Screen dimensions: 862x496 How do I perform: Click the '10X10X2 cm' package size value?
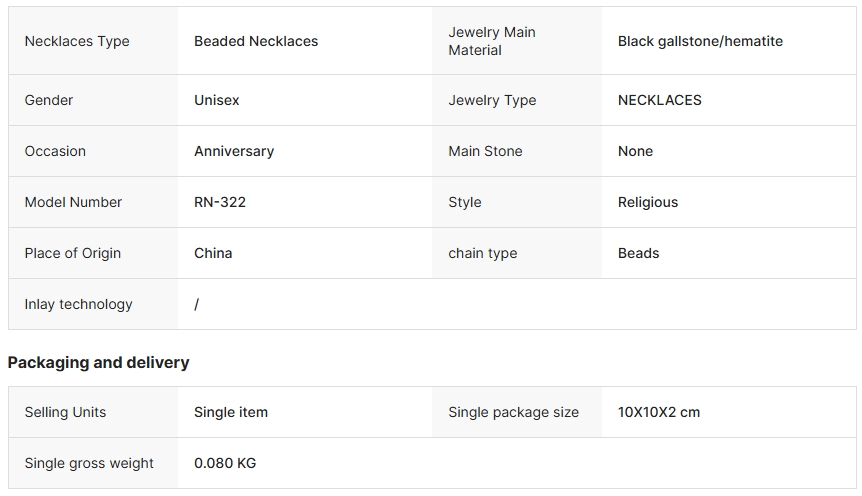(x=659, y=412)
